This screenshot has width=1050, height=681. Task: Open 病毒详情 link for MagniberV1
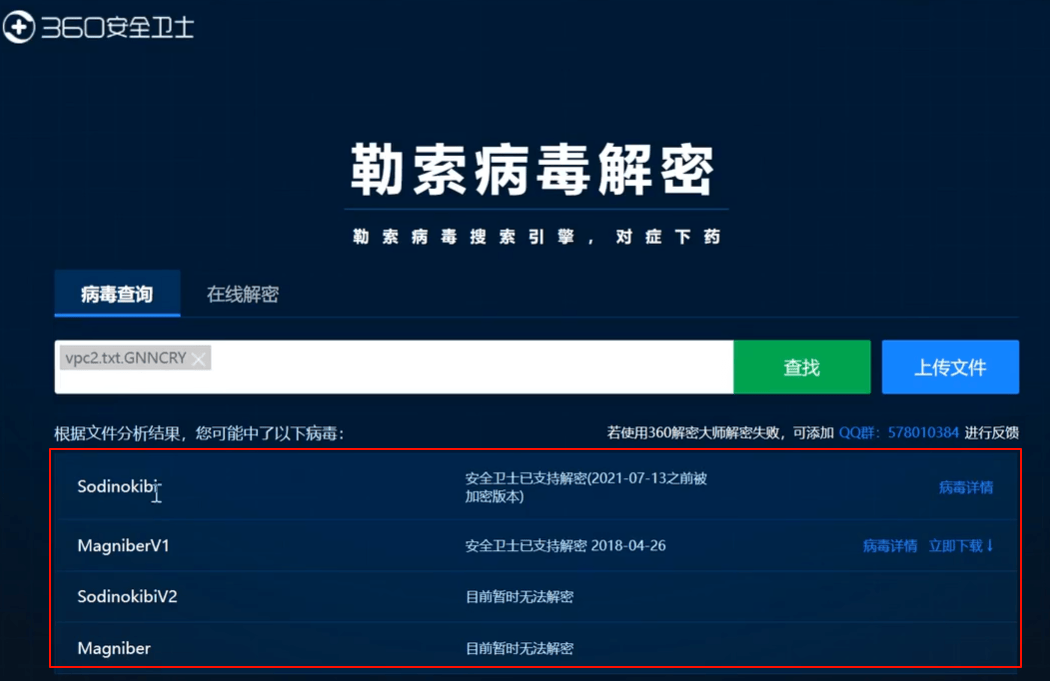pyautogui.click(x=890, y=546)
